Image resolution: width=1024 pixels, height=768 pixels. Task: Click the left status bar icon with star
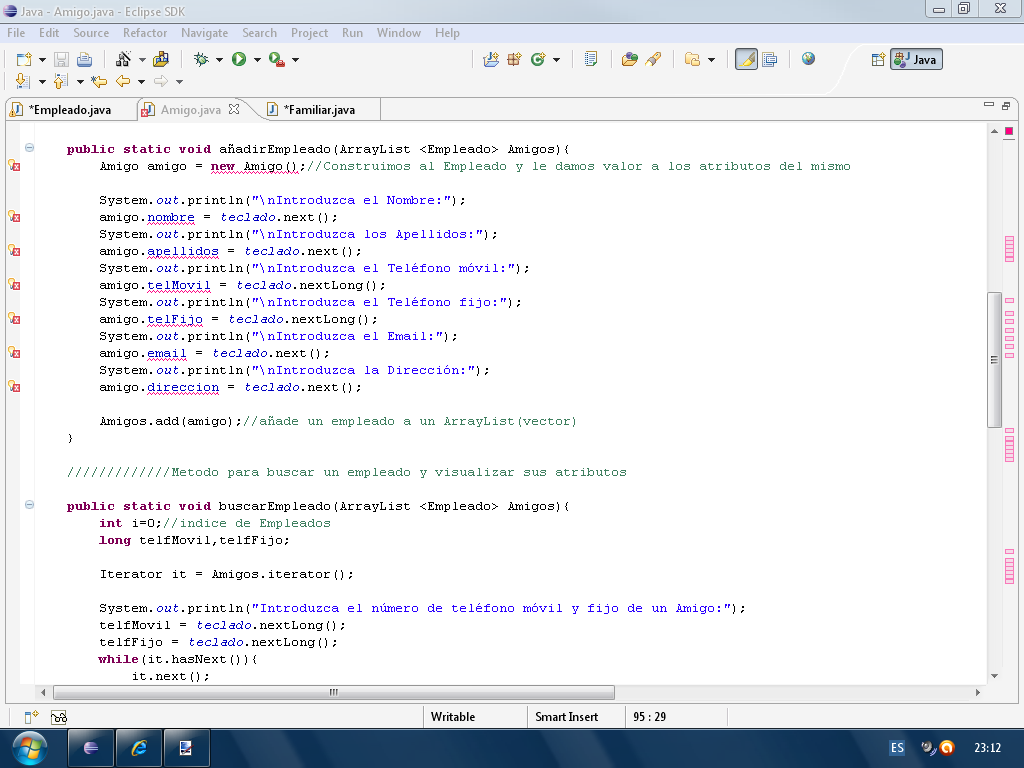click(31, 717)
